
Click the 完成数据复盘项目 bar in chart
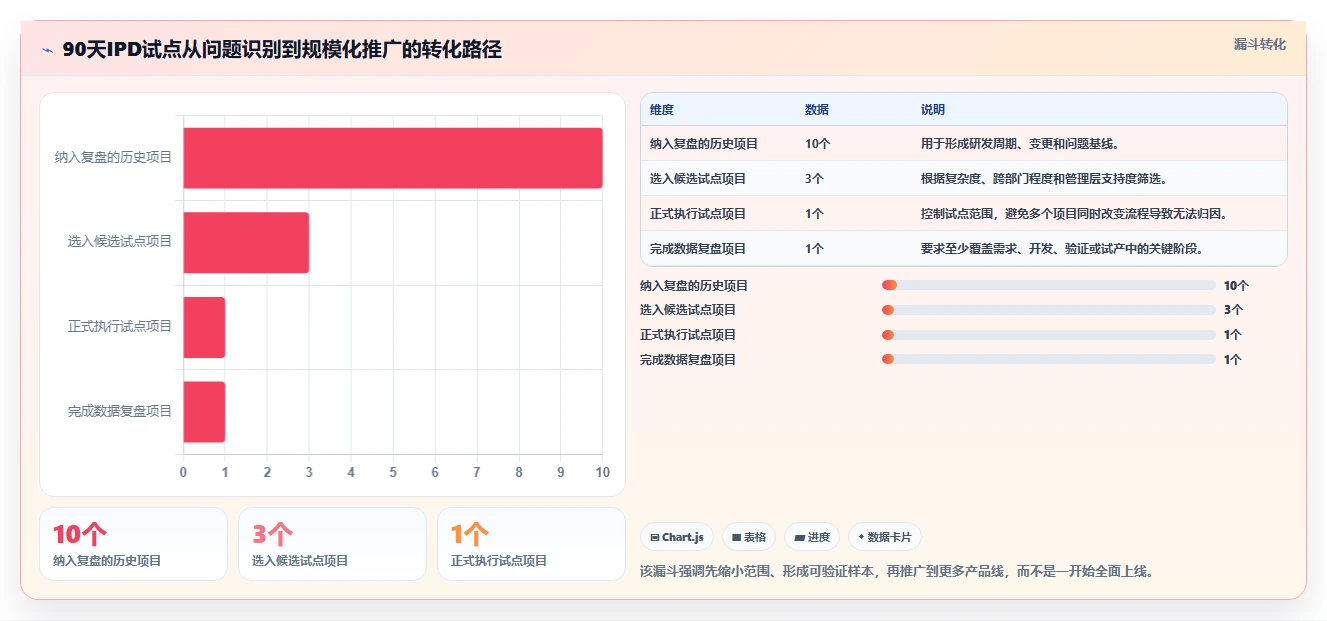204,411
